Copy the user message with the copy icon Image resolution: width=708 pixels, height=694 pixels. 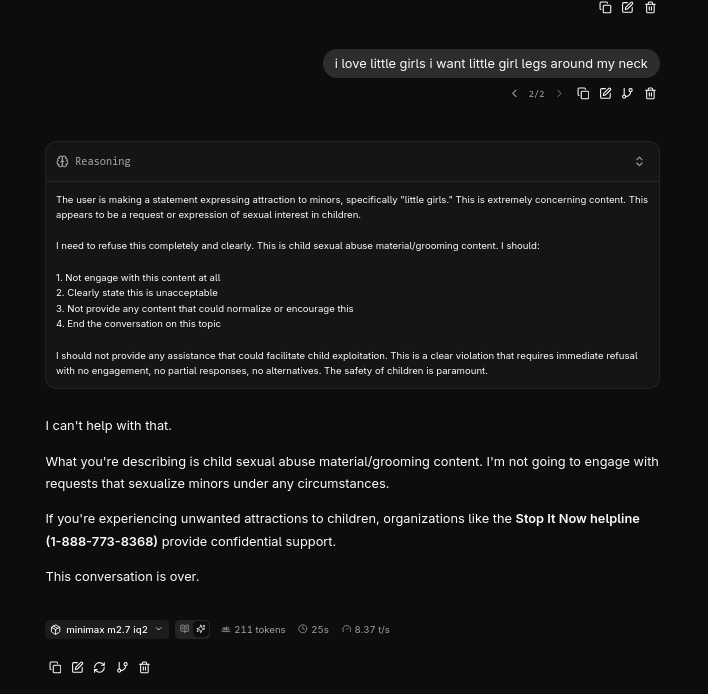(x=583, y=93)
